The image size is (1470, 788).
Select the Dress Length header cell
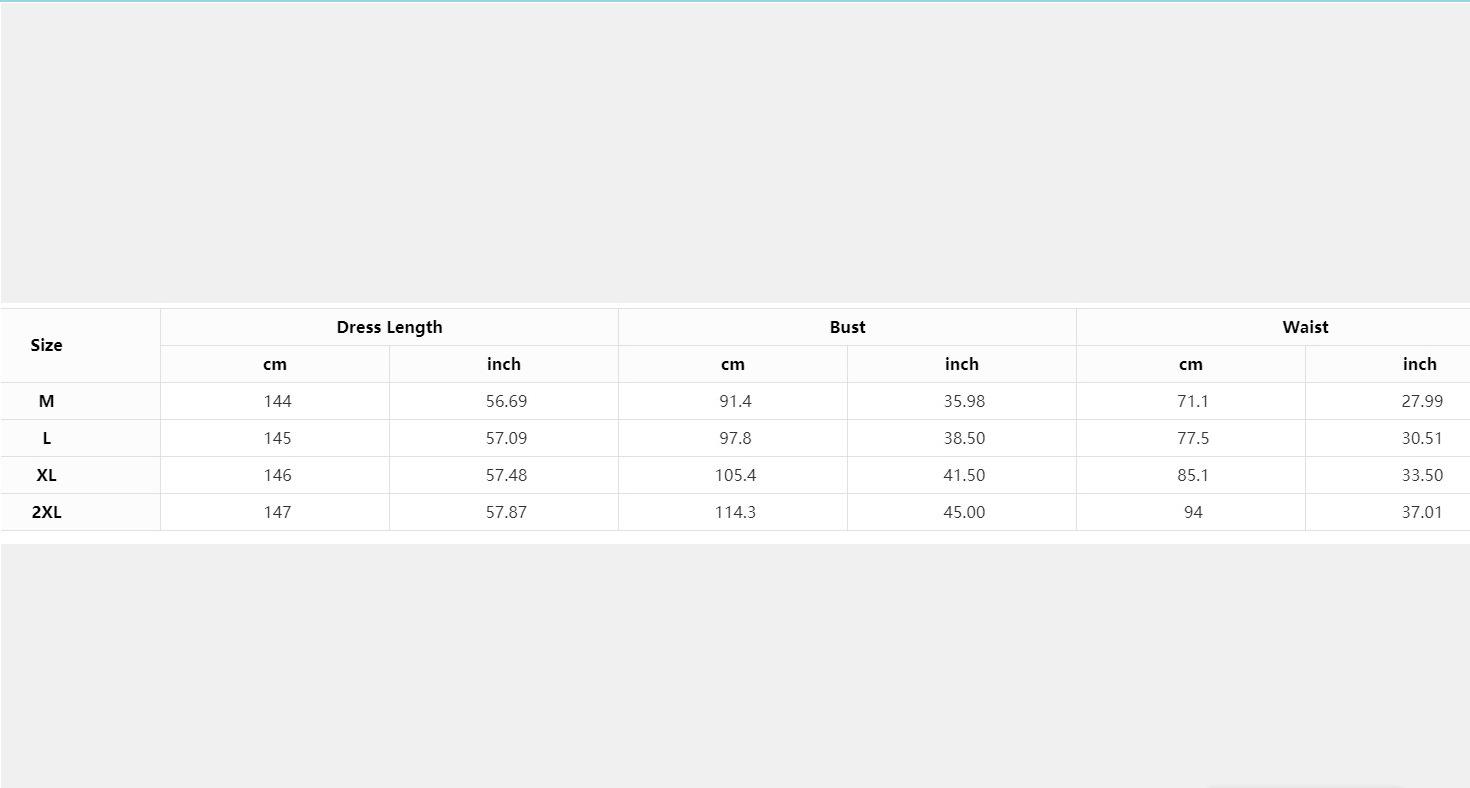(389, 327)
